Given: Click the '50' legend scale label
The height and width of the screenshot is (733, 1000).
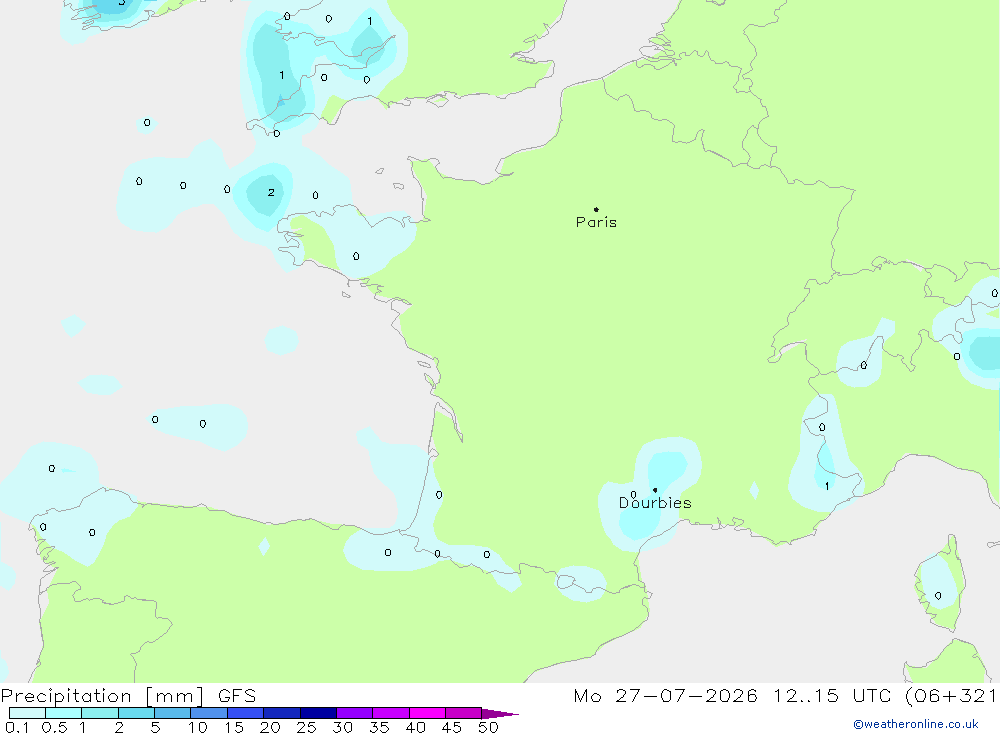Looking at the screenshot, I should pos(488,727).
